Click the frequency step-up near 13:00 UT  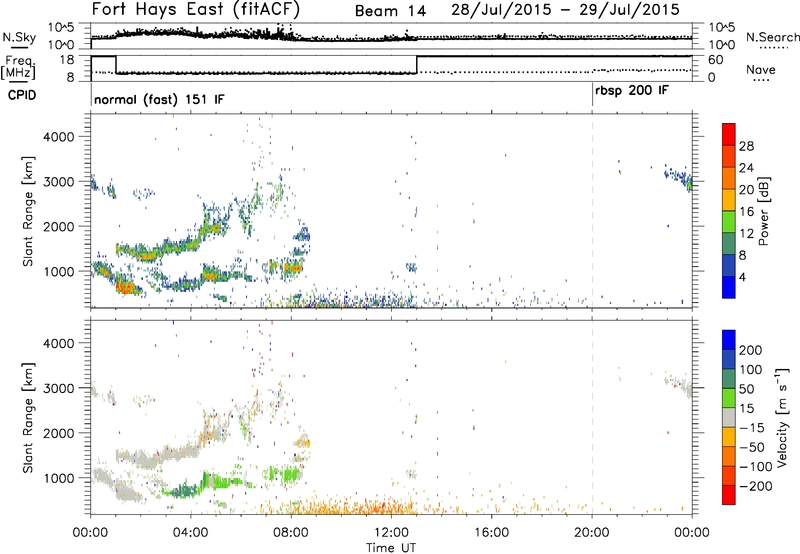pyautogui.click(x=417, y=65)
